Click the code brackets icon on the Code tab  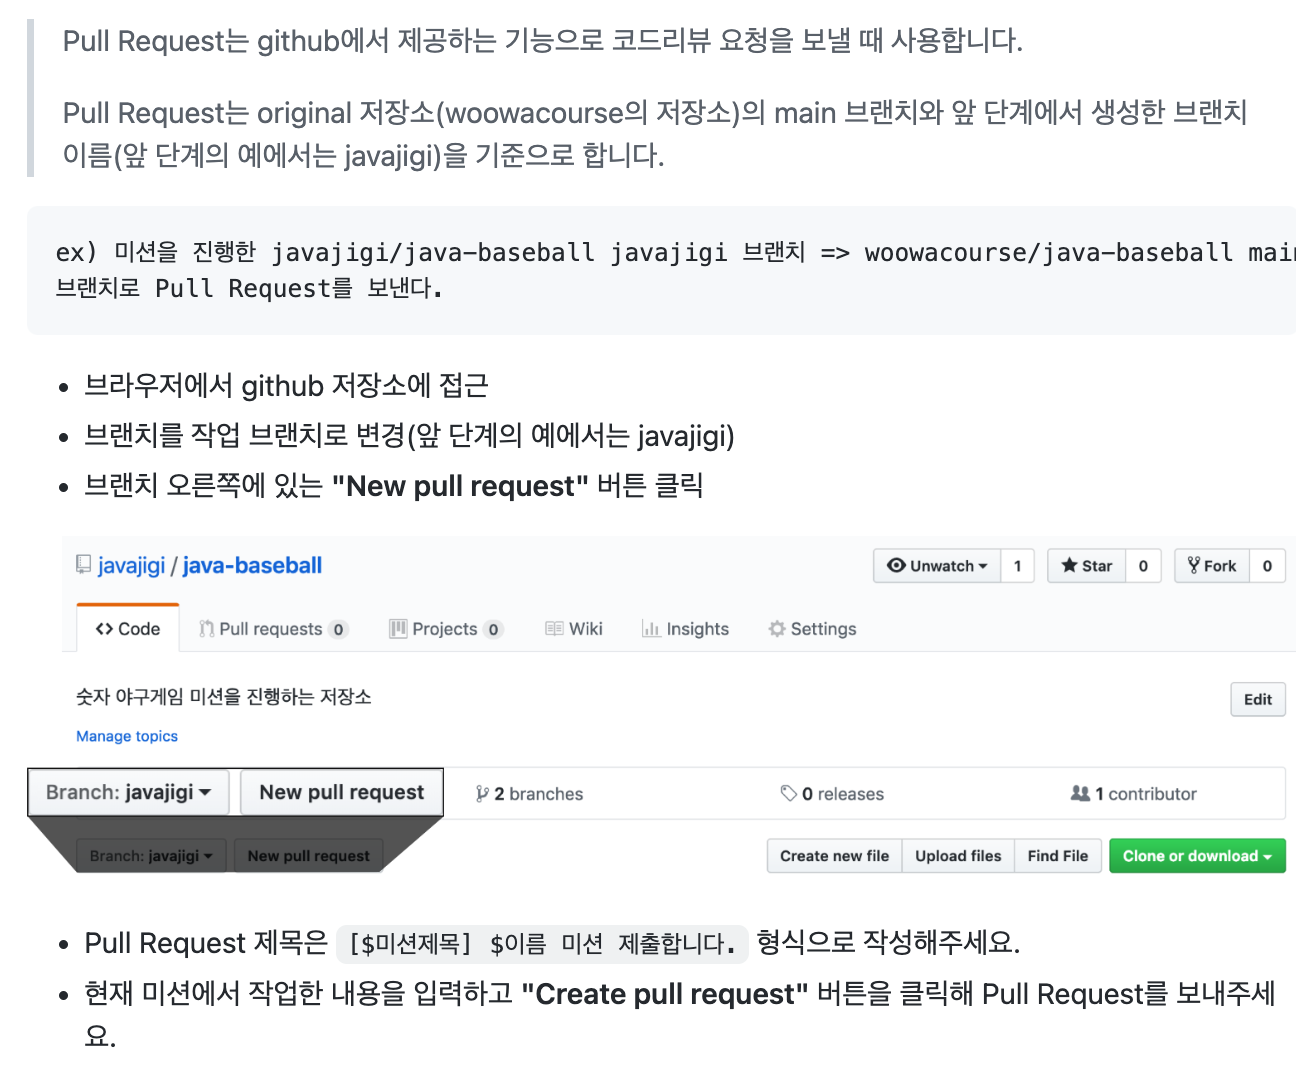(104, 629)
